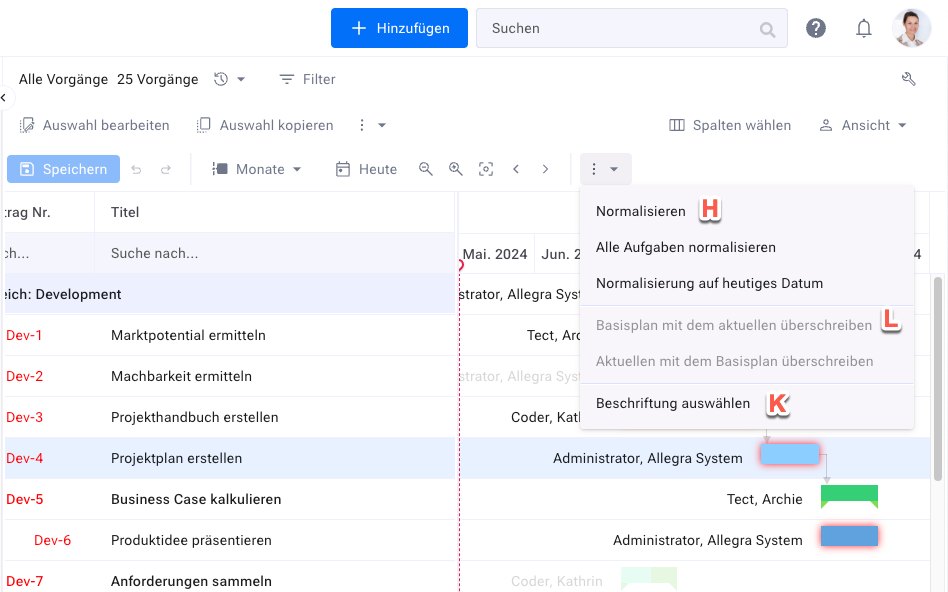Click the Hinzufügen button

[399, 28]
